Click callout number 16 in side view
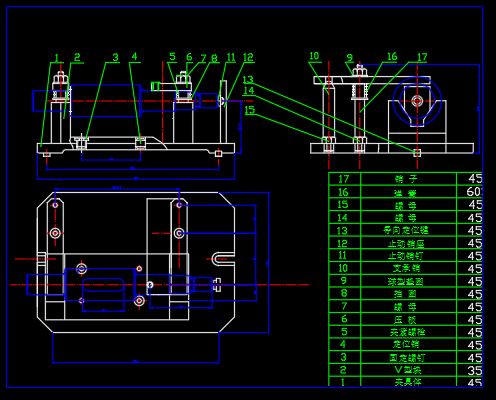The image size is (496, 400). tap(392, 56)
